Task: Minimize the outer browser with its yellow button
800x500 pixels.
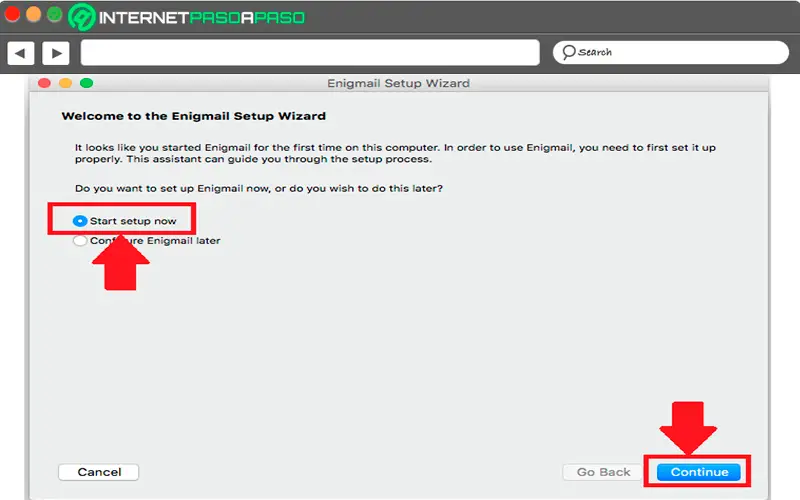Action: tap(33, 14)
